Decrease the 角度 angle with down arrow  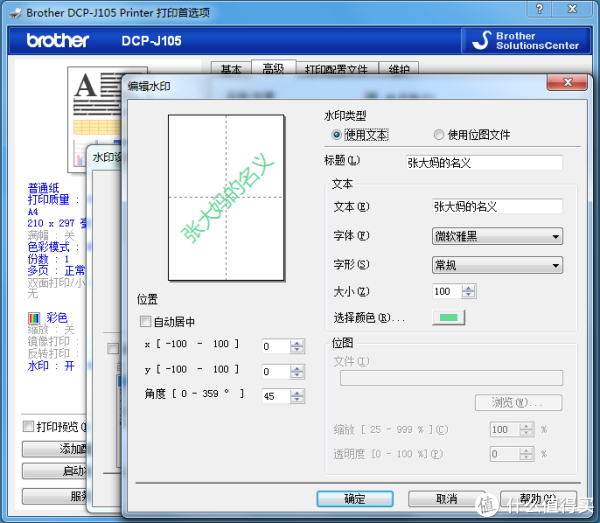pyautogui.click(x=297, y=399)
